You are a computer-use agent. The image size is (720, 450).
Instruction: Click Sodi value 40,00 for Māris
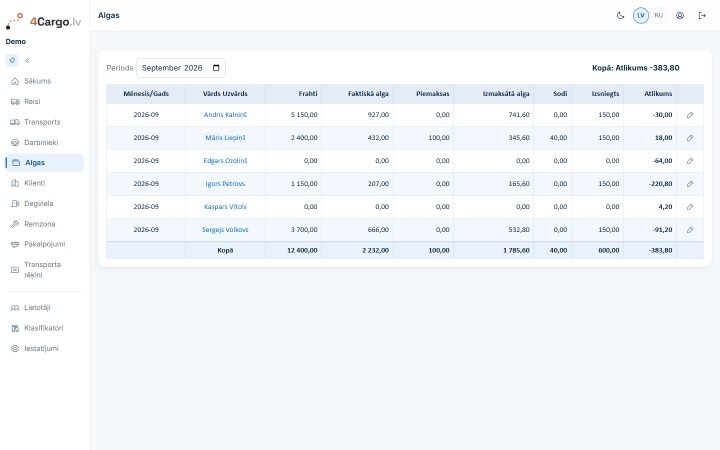[558, 138]
